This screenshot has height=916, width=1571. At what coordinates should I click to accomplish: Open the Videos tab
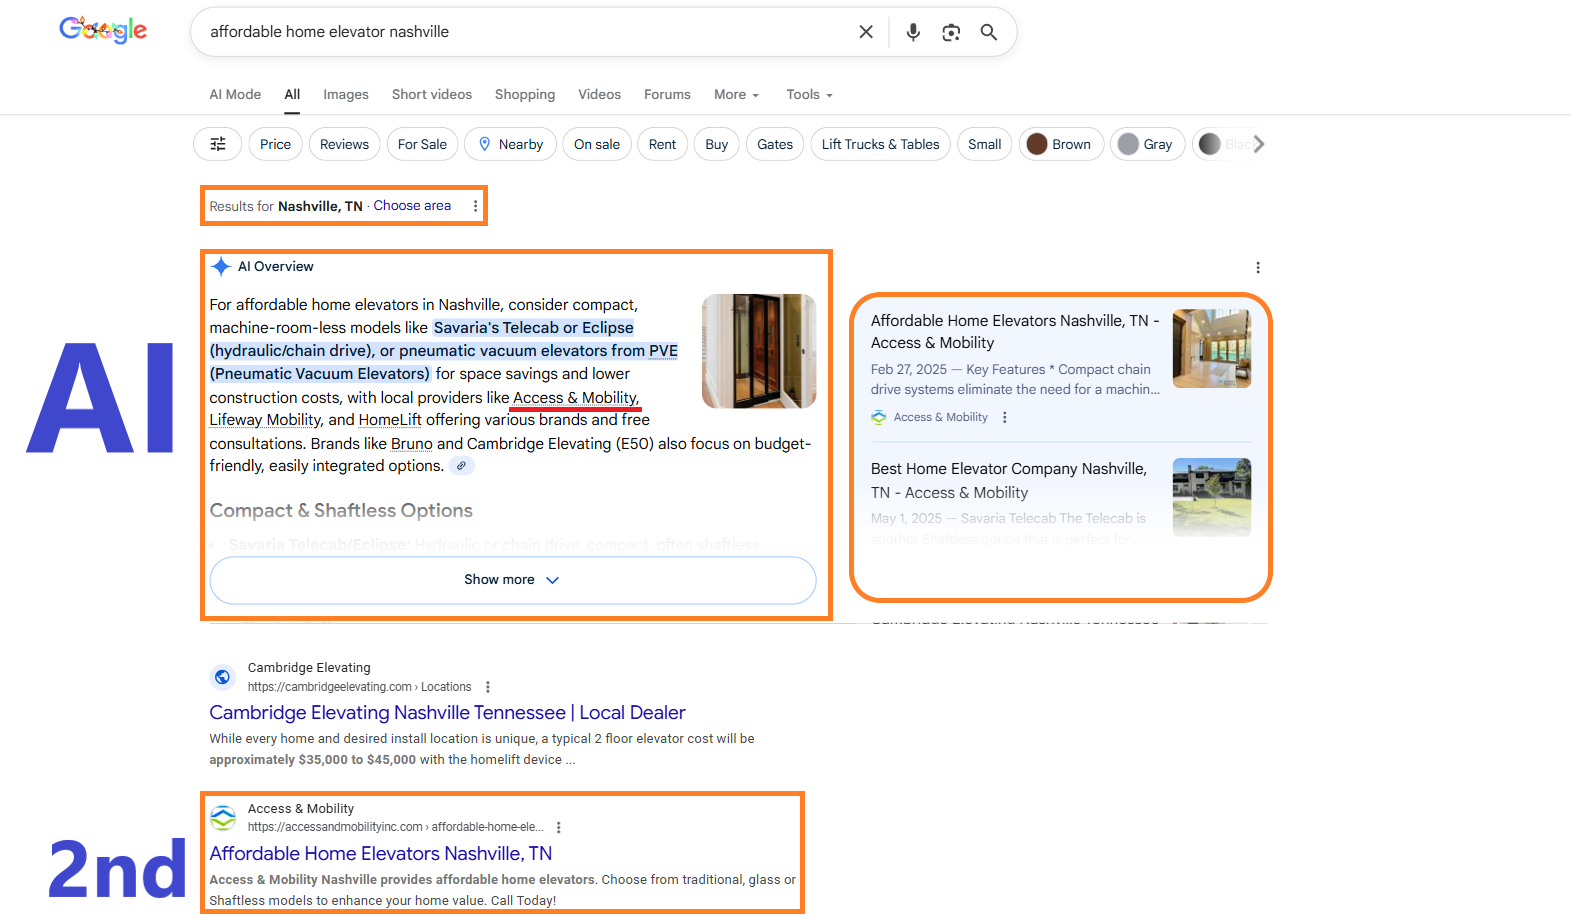(599, 94)
